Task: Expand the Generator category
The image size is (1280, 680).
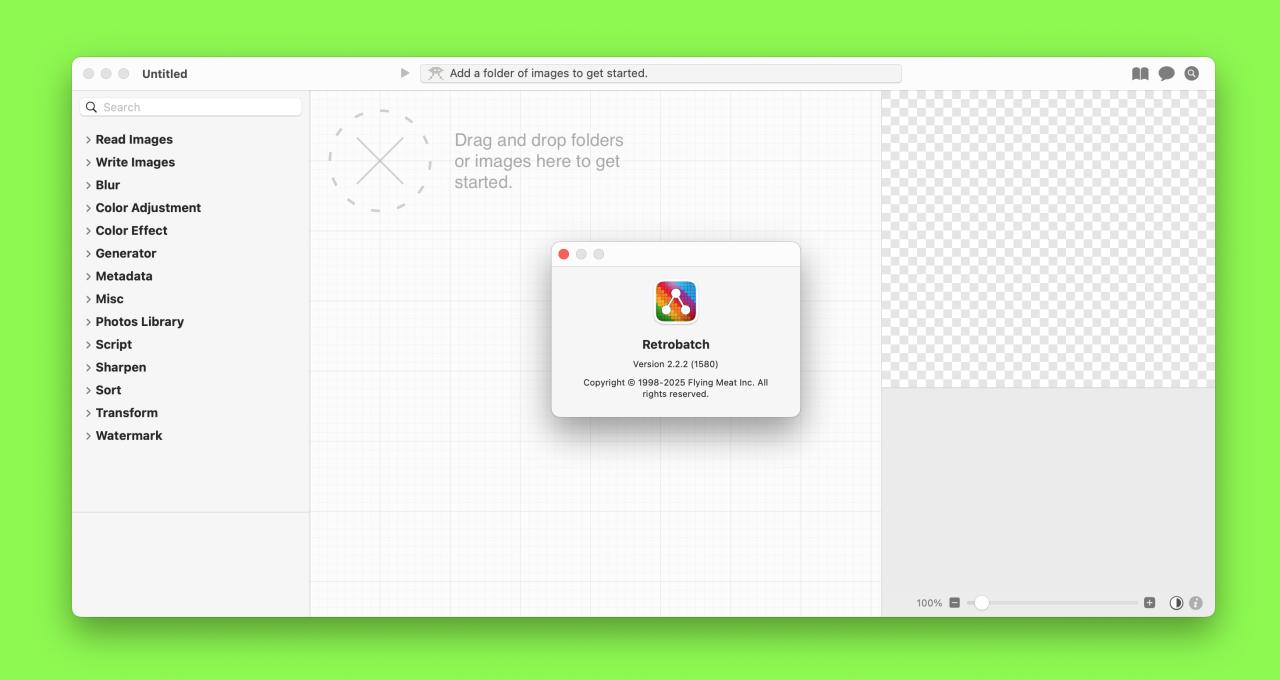Action: 88,253
